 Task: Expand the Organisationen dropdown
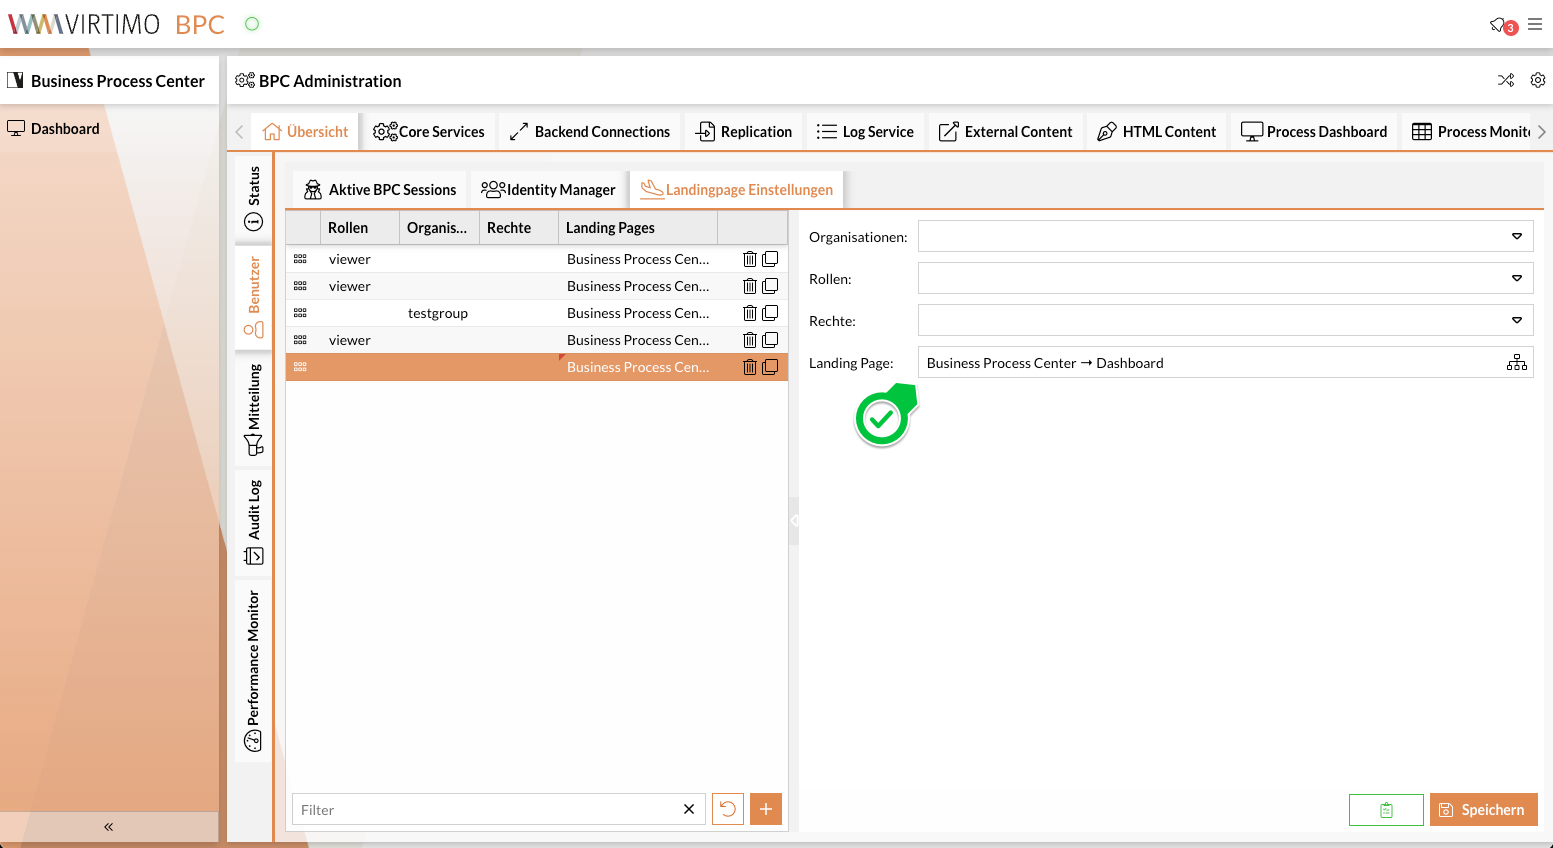[1516, 237]
